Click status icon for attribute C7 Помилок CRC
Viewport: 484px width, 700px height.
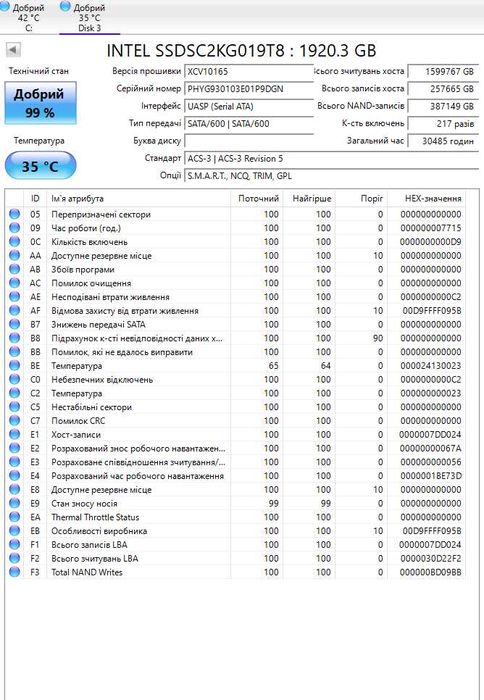pyautogui.click(x=15, y=421)
